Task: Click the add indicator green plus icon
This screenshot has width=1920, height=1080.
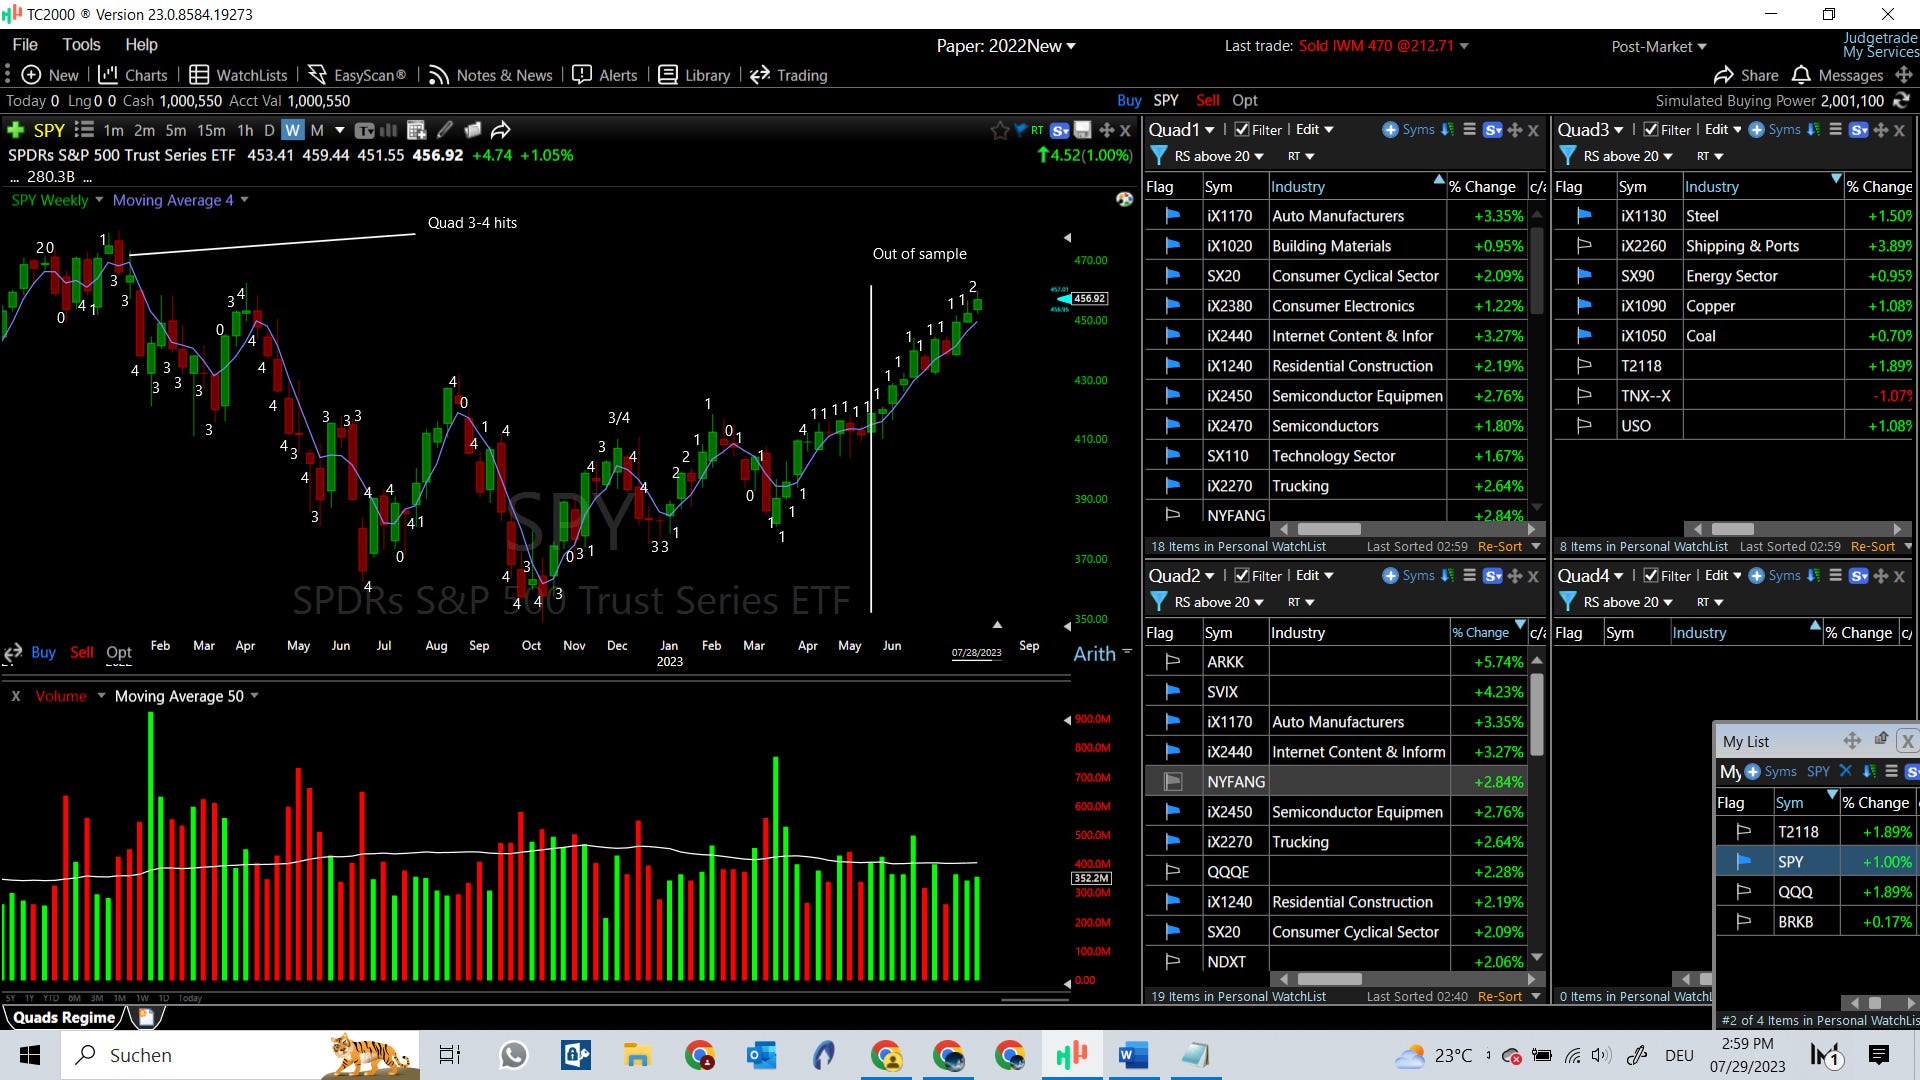Action: click(x=15, y=130)
